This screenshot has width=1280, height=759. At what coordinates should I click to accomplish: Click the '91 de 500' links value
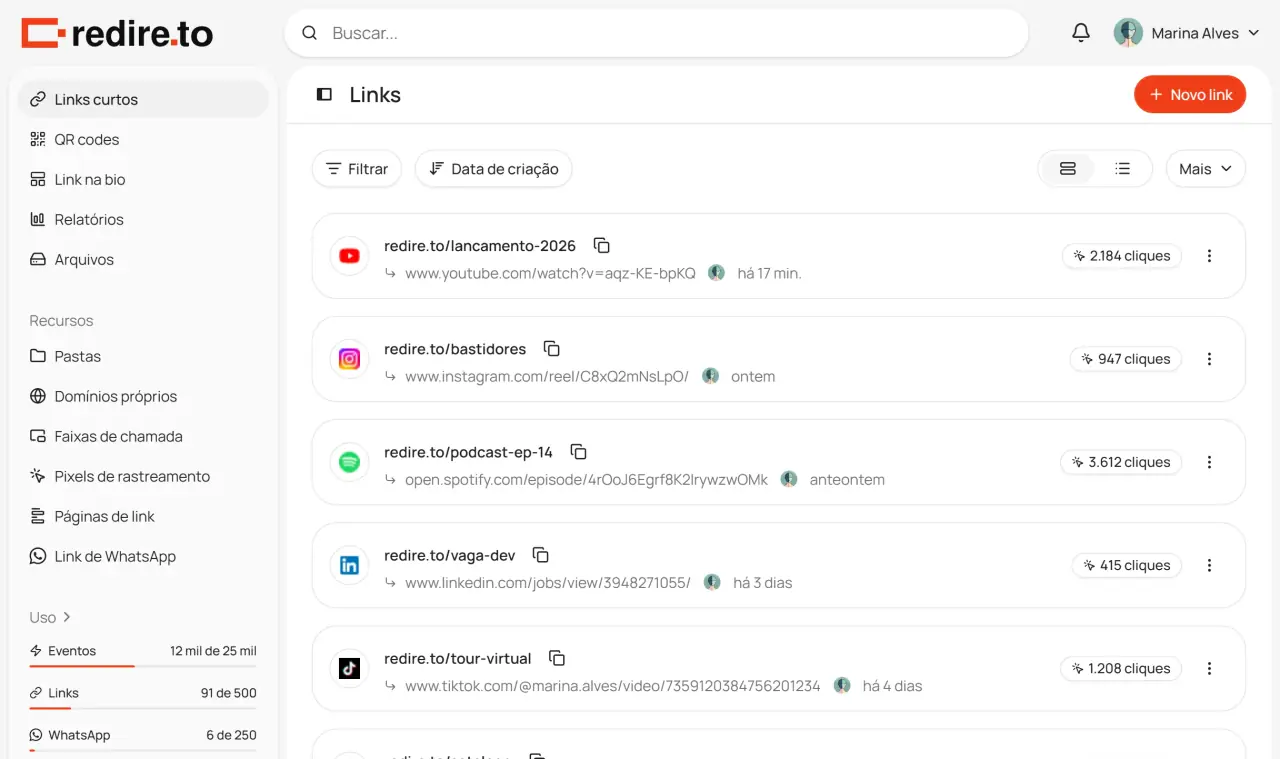click(229, 693)
